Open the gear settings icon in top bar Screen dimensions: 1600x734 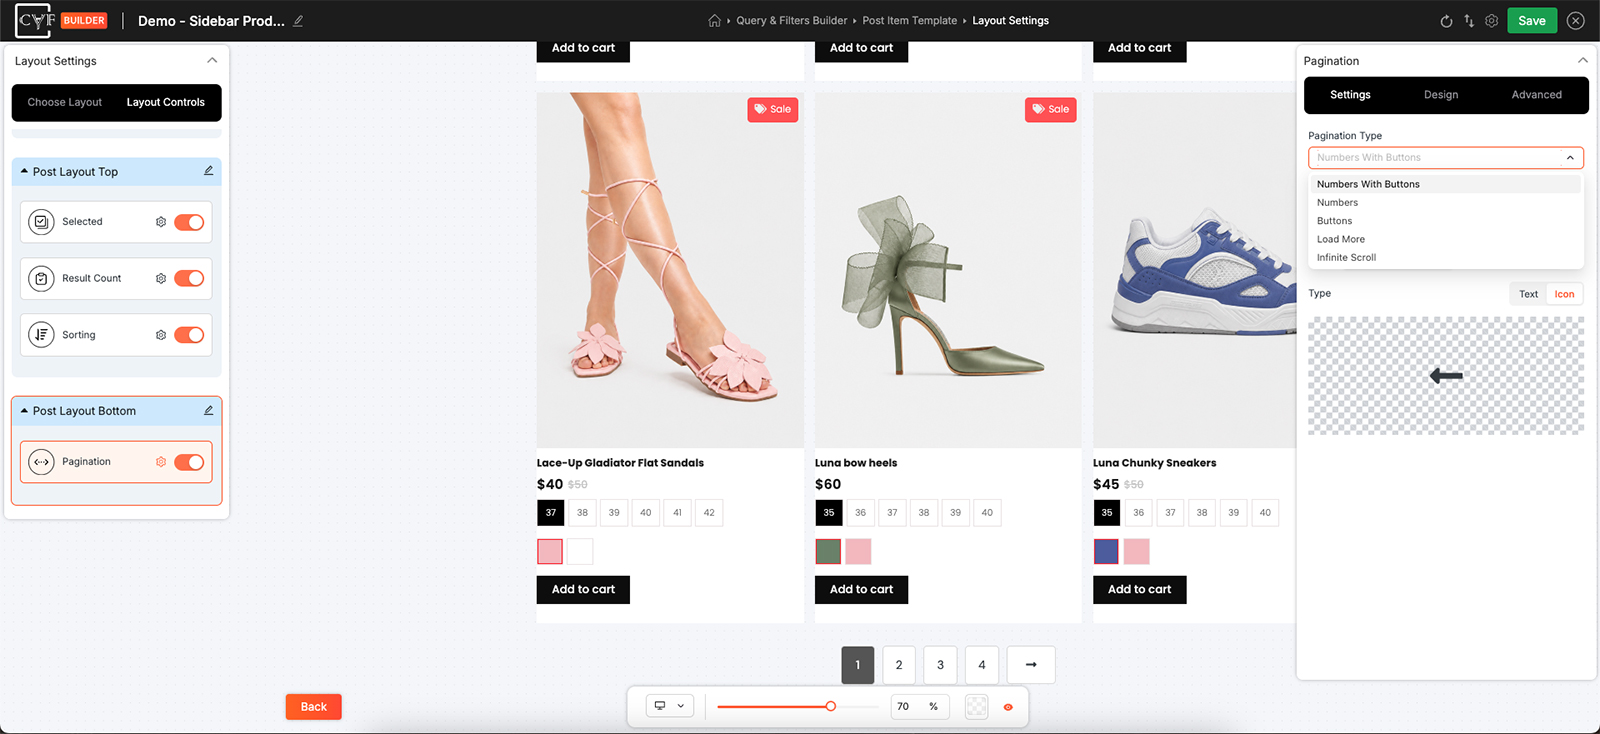tap(1491, 21)
